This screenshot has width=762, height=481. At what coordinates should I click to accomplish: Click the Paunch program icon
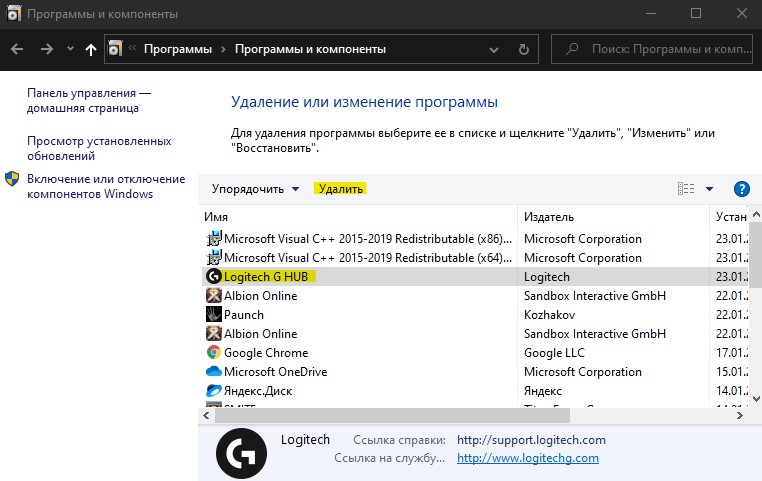tap(214, 314)
